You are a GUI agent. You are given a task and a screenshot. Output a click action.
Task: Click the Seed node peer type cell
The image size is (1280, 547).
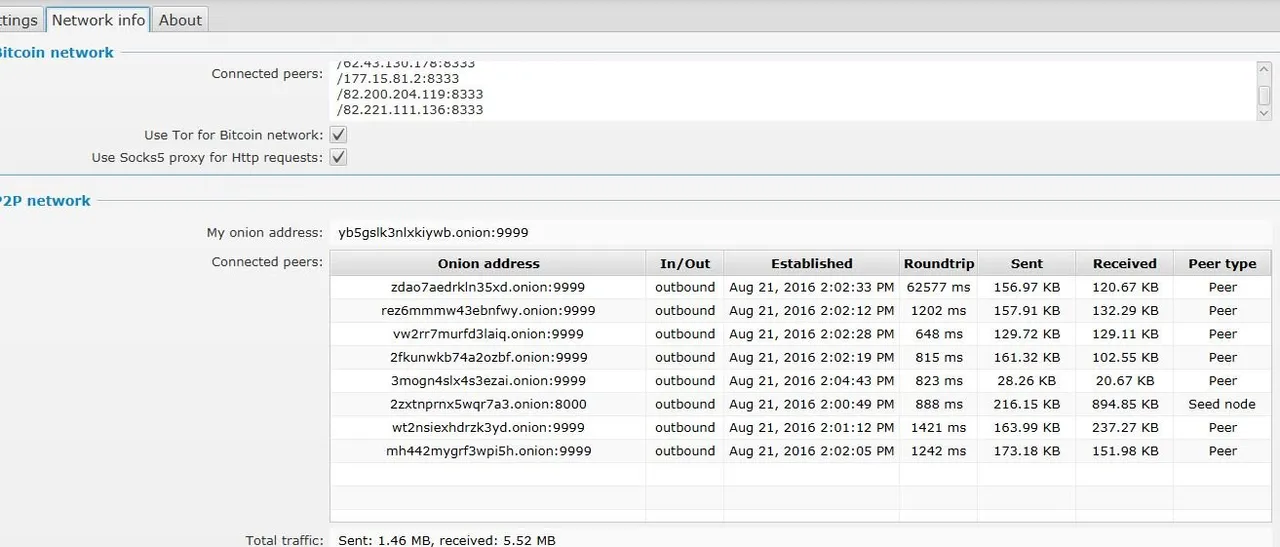pos(1222,404)
